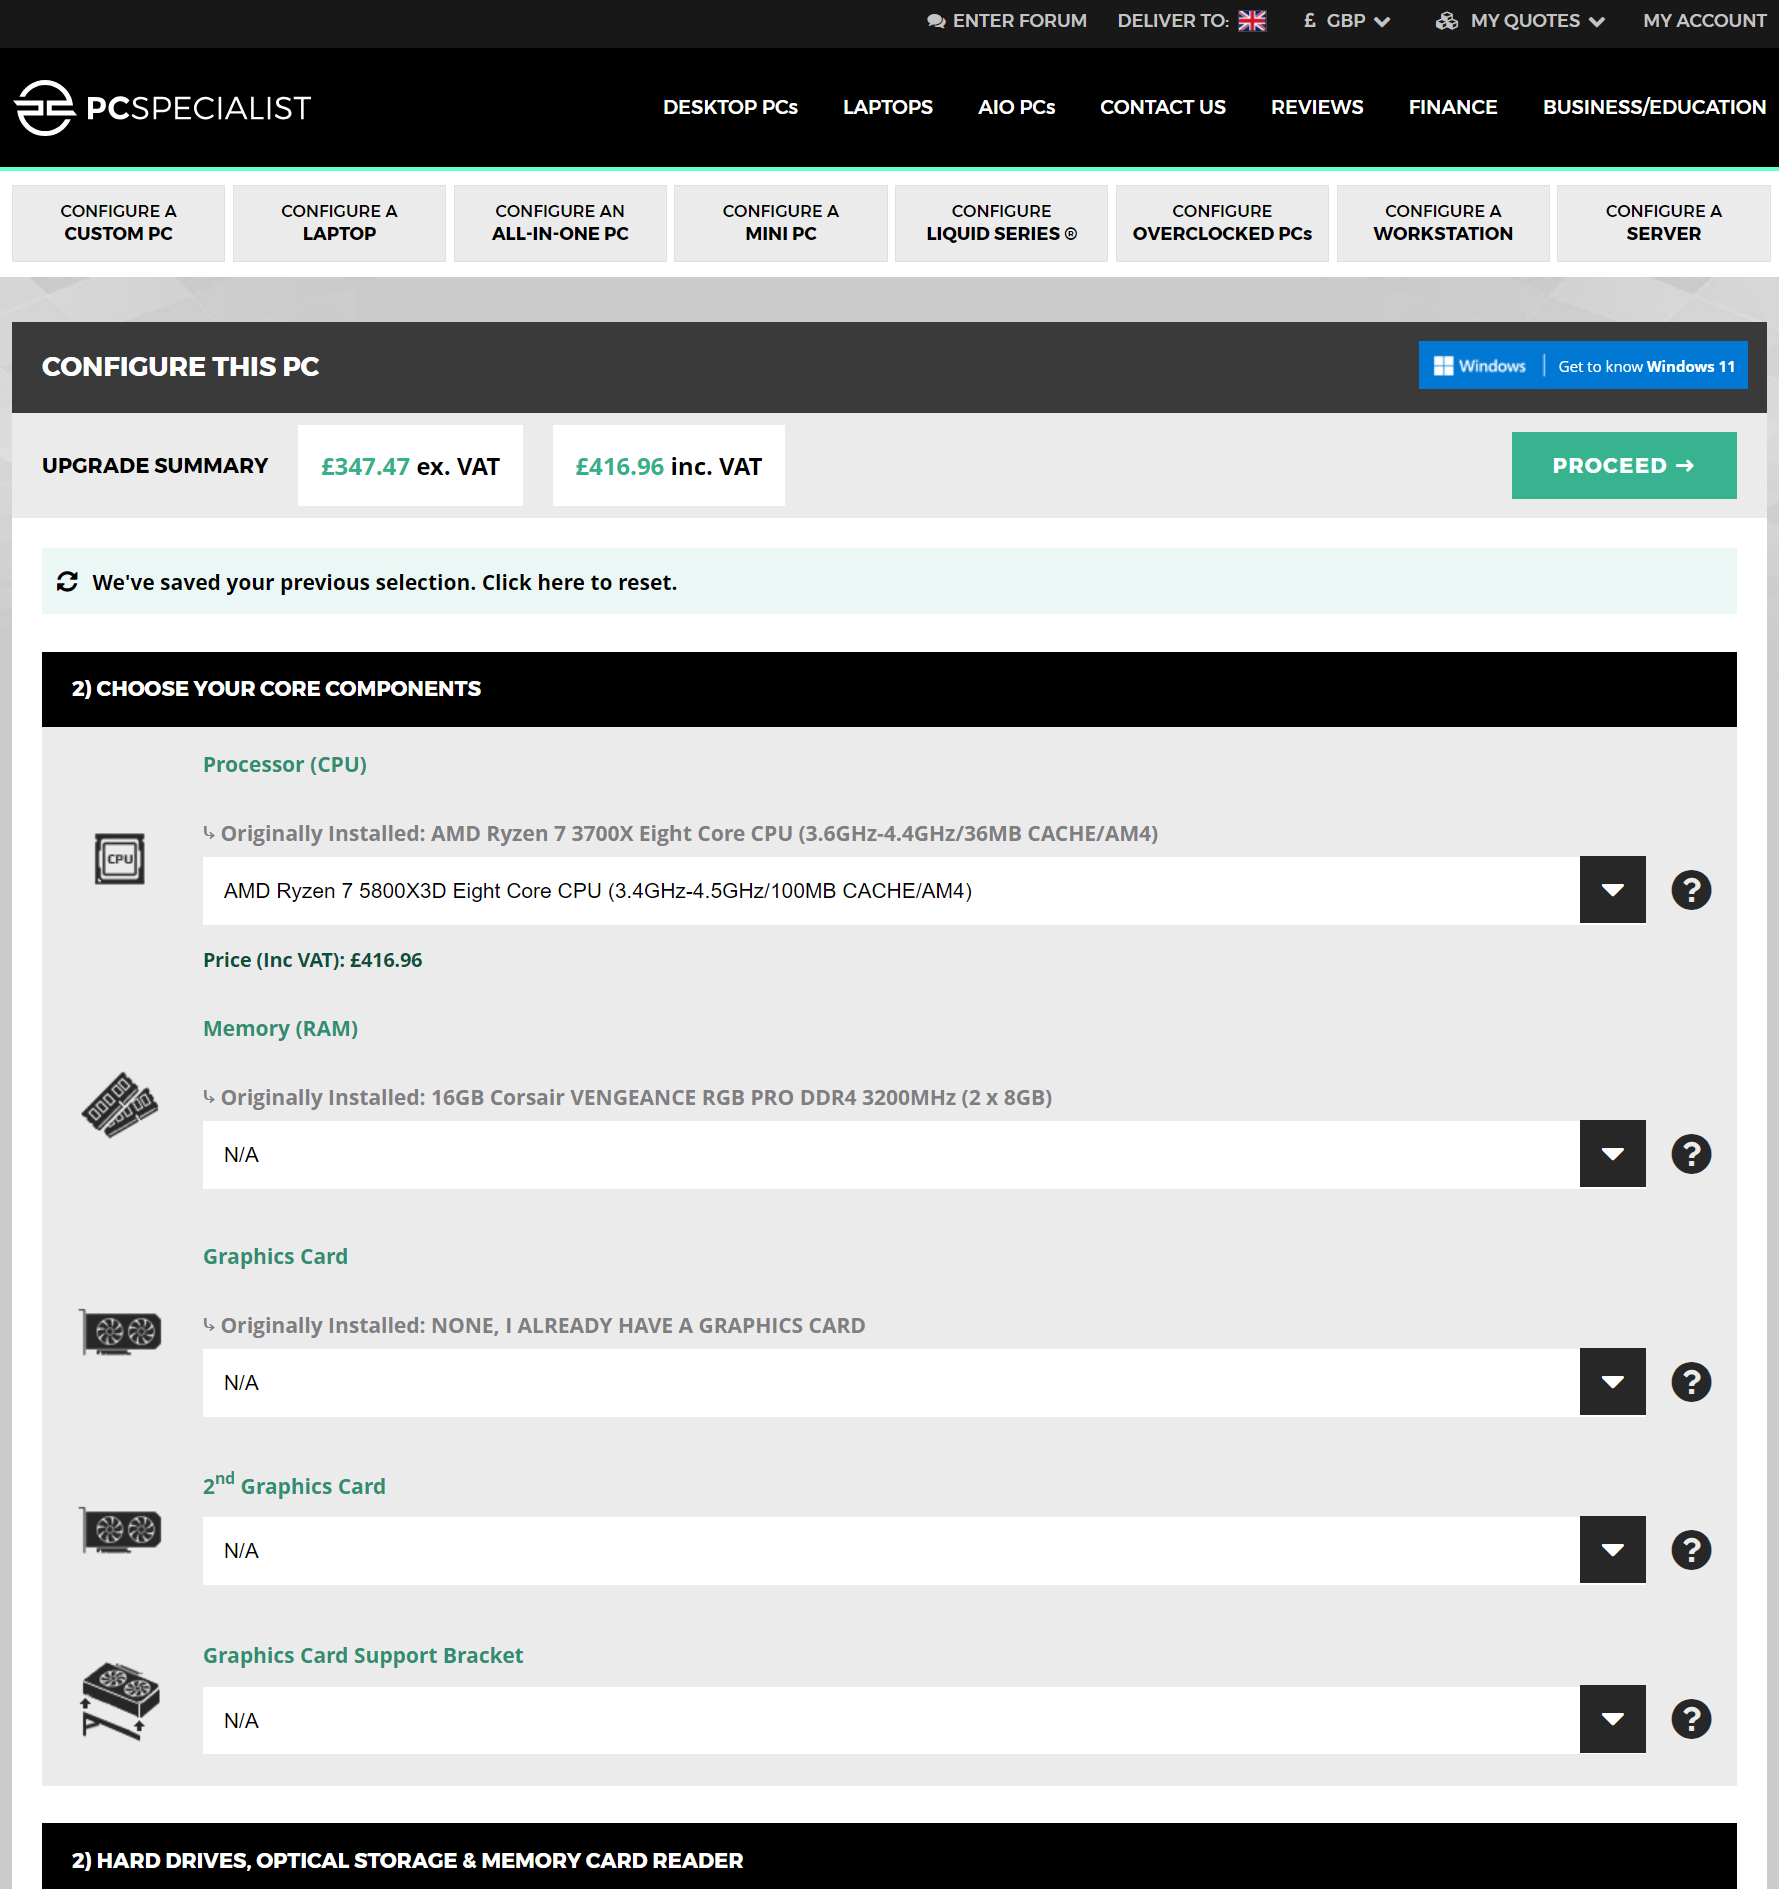The height and width of the screenshot is (1889, 1779).
Task: Open My Account link
Action: click(1704, 21)
